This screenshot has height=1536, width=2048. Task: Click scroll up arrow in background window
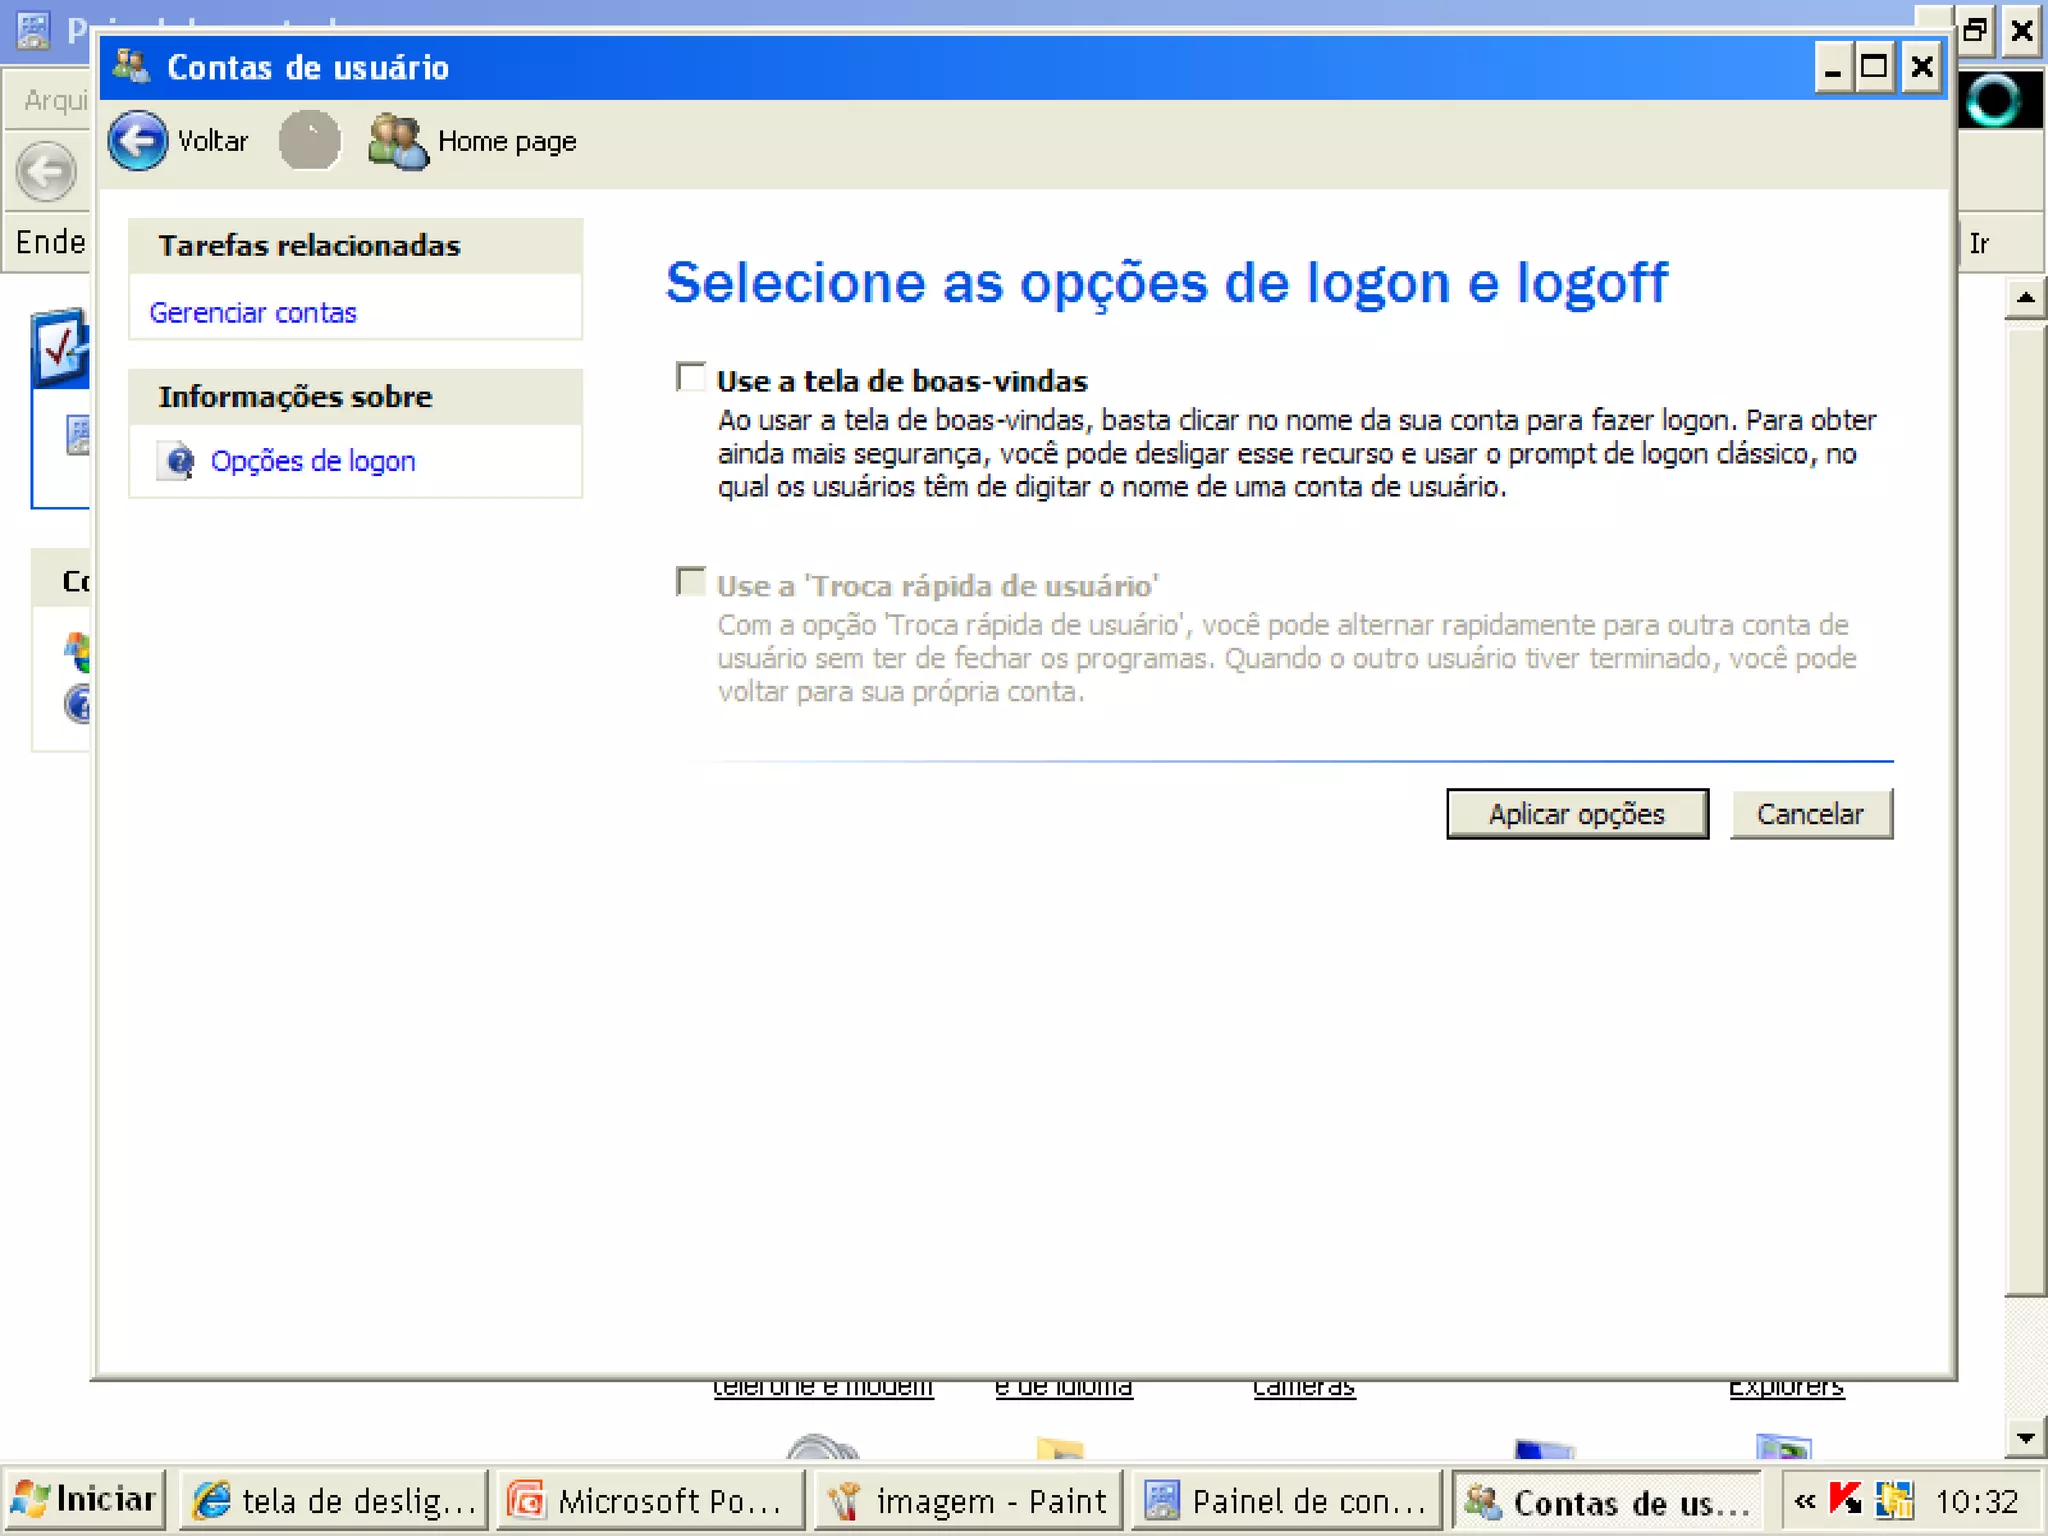point(2026,297)
